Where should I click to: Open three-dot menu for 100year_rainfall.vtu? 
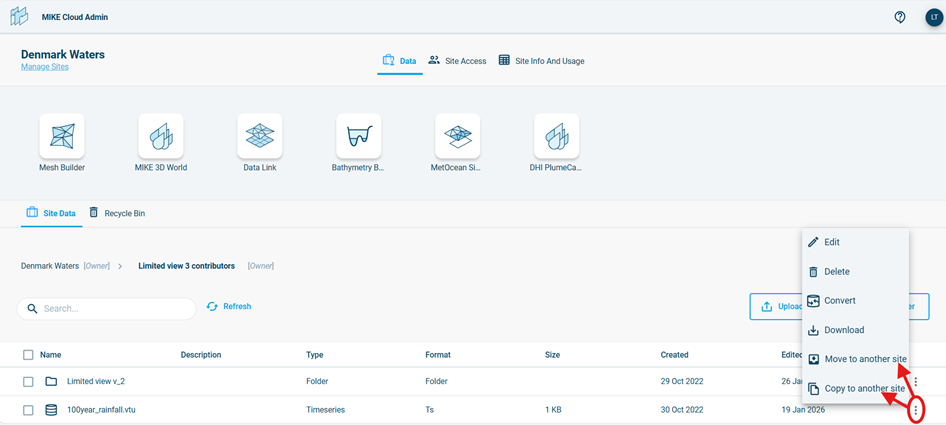(x=915, y=411)
